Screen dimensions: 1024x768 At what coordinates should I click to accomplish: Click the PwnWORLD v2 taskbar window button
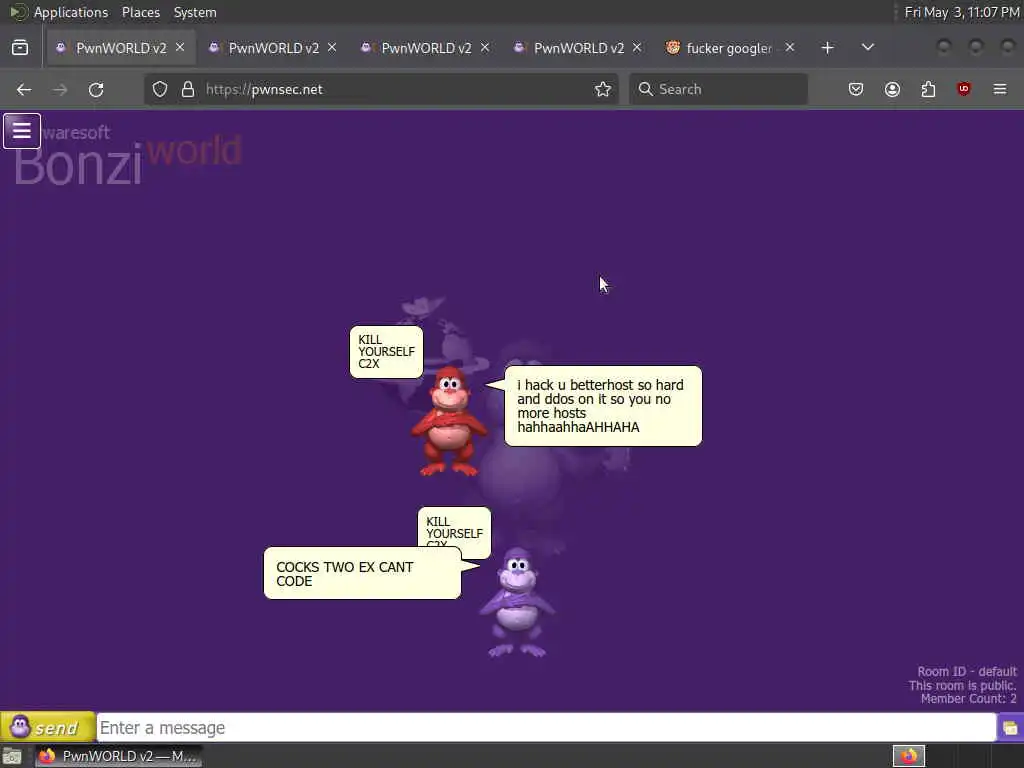(x=118, y=756)
